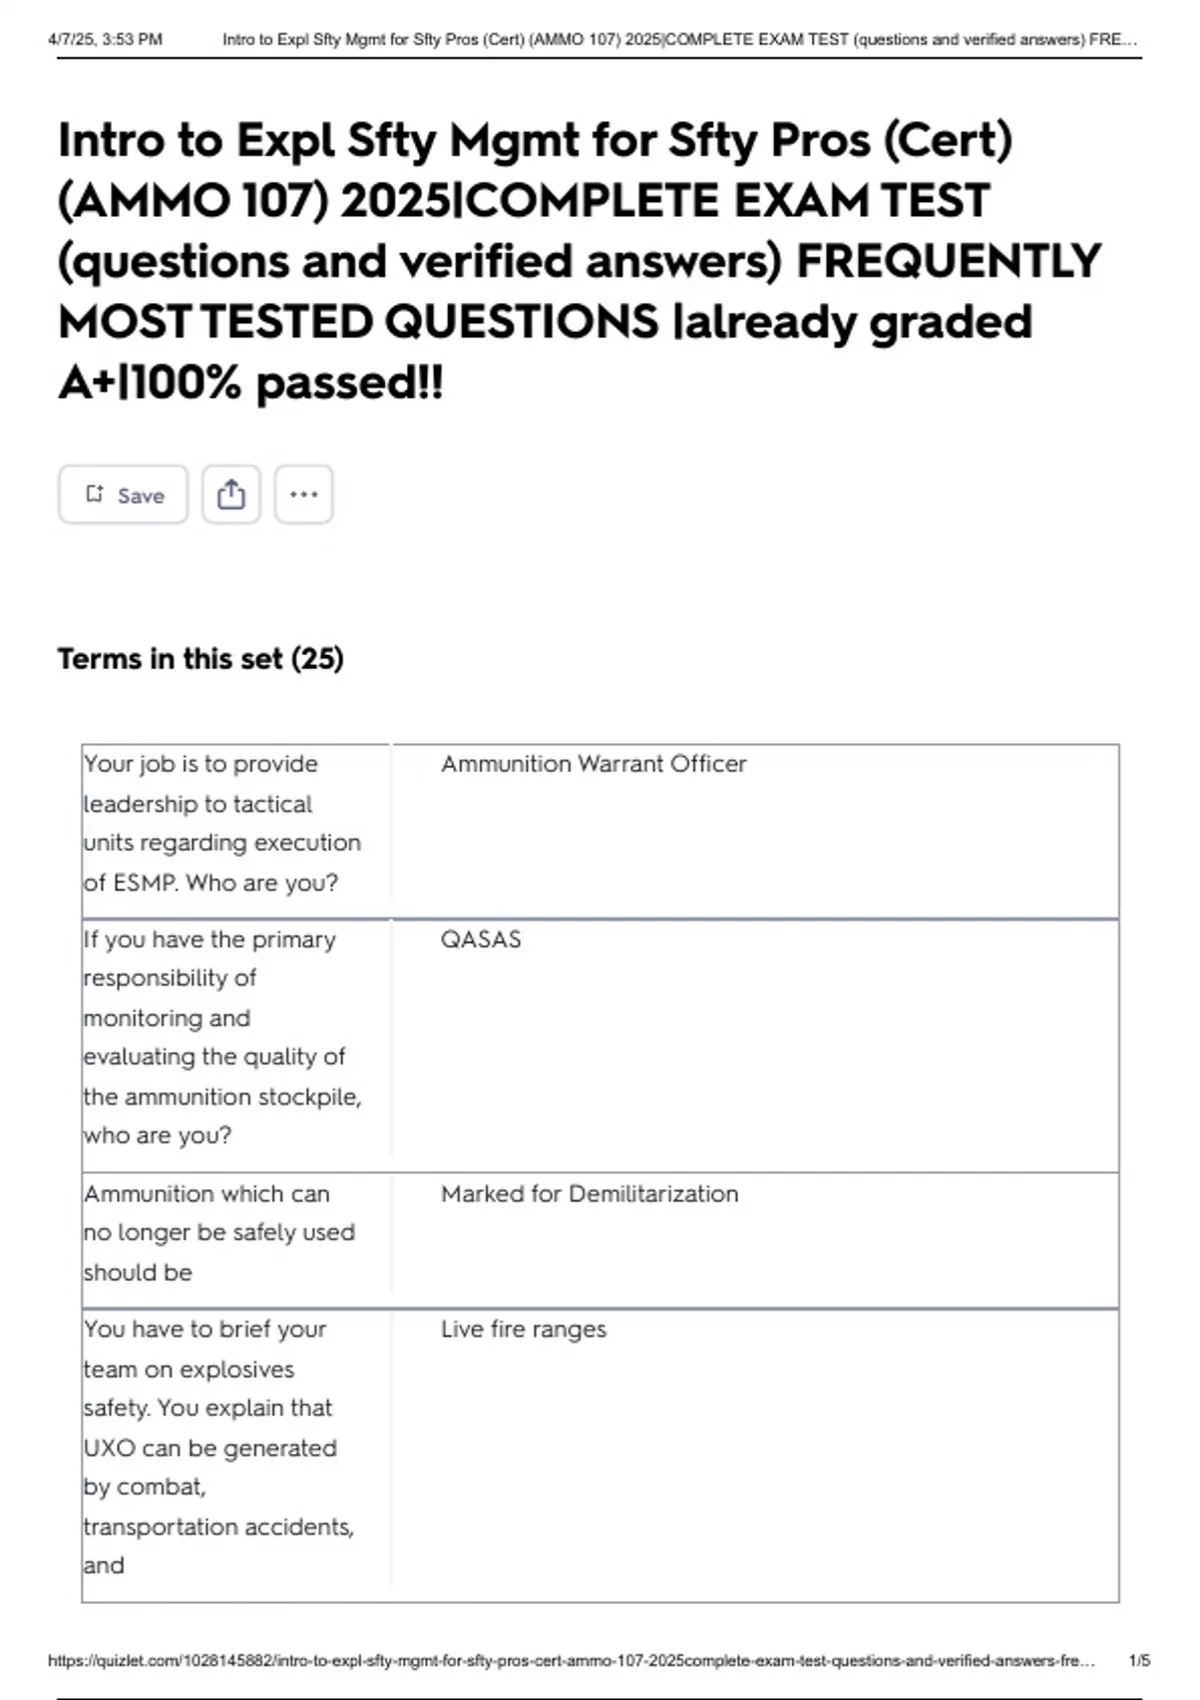Click the bookmark icon inside Save

coord(95,494)
